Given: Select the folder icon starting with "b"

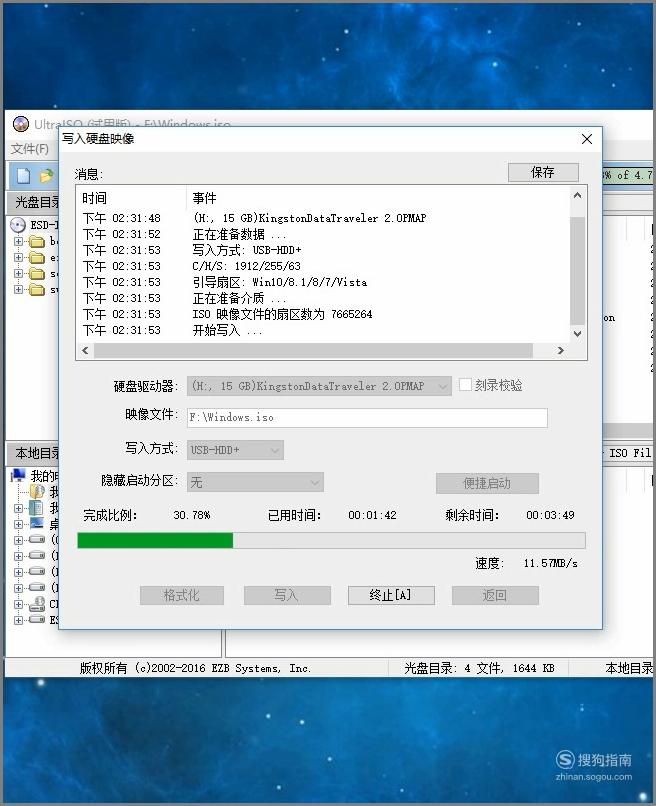Looking at the screenshot, I should pyautogui.click(x=37, y=241).
